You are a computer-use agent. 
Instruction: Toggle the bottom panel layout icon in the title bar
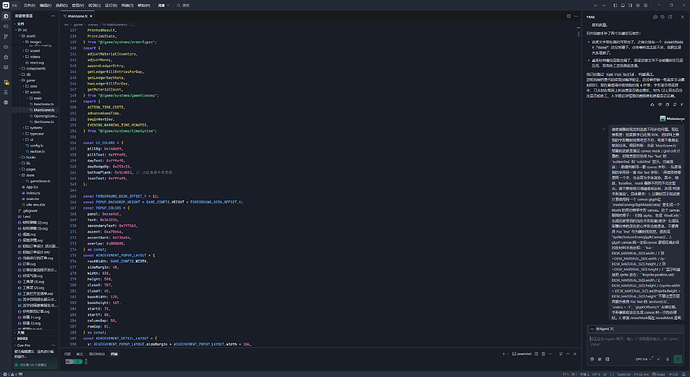tap(623, 5)
